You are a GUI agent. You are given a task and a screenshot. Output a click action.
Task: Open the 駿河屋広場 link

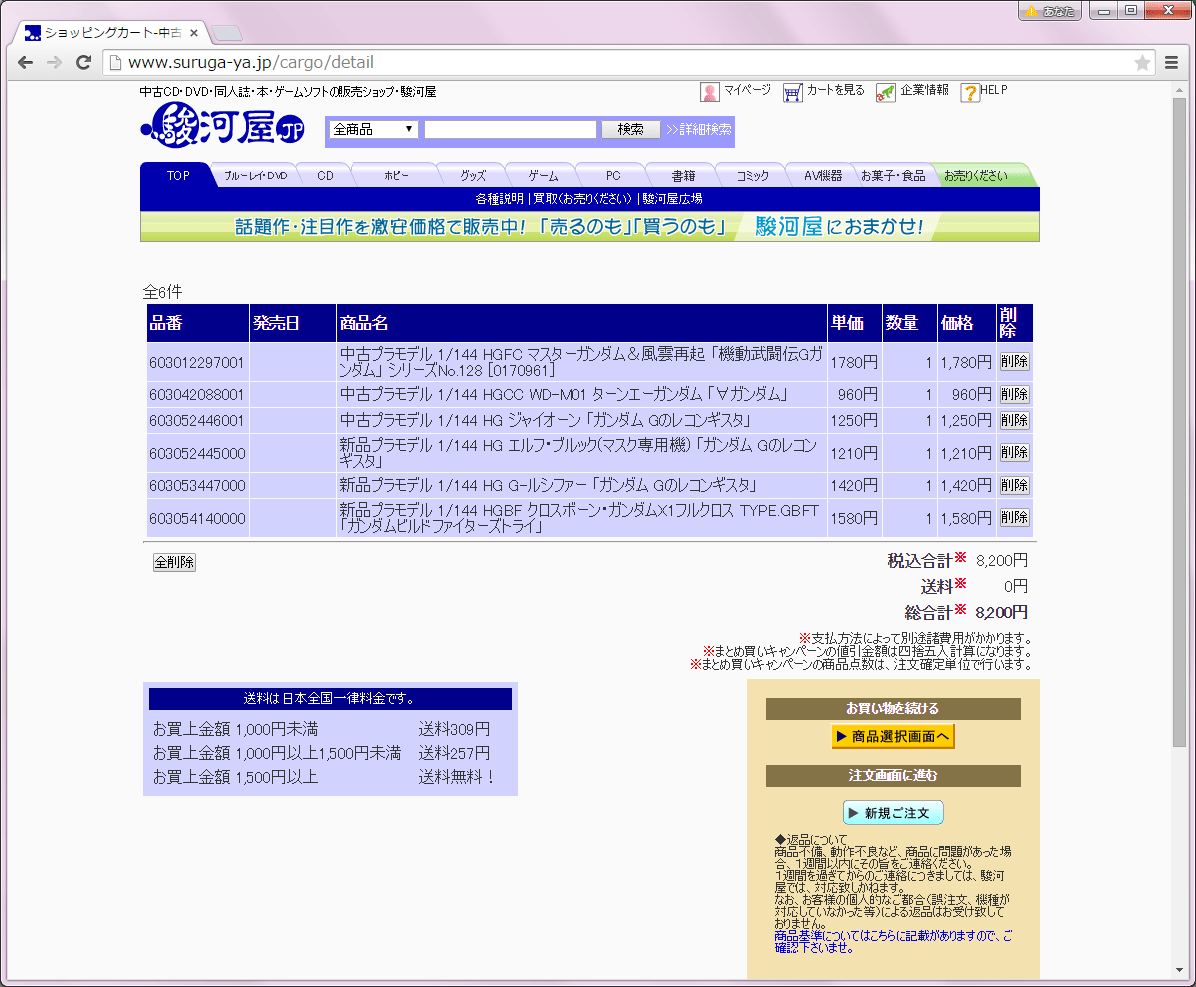coord(673,199)
